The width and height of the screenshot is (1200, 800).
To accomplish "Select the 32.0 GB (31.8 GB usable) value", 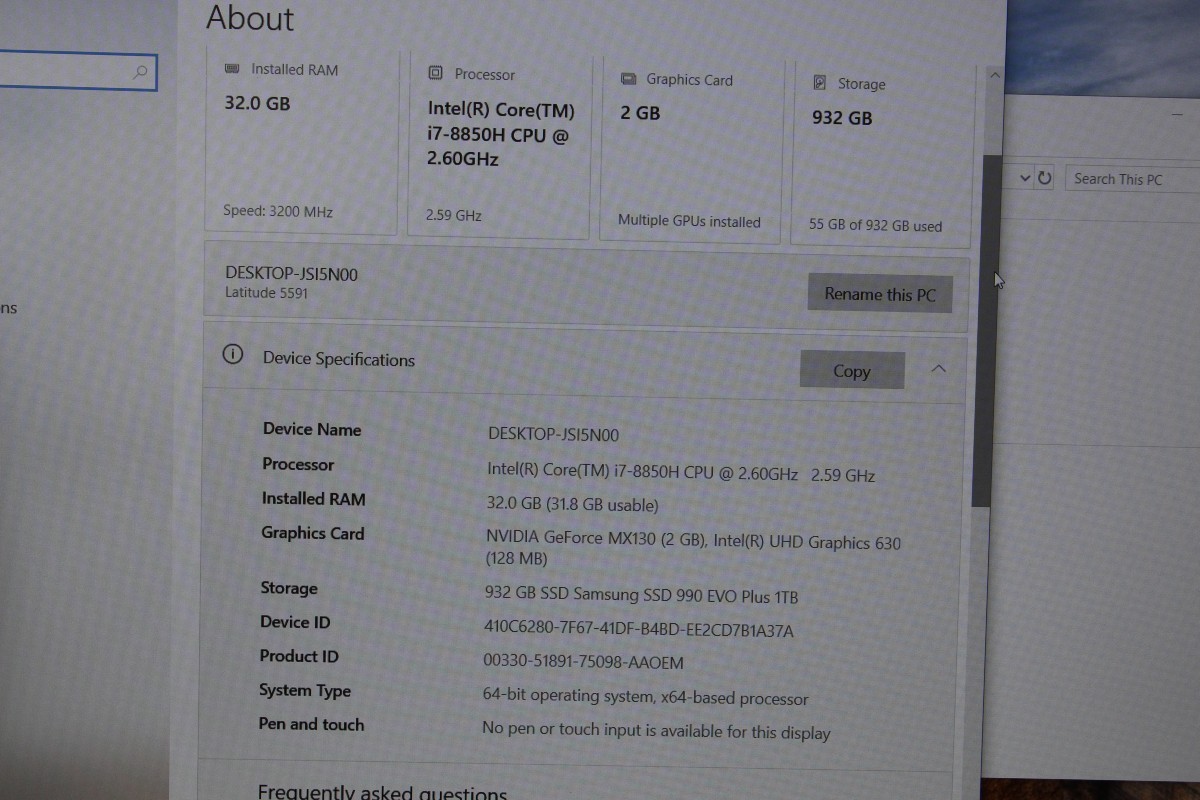I will click(572, 504).
